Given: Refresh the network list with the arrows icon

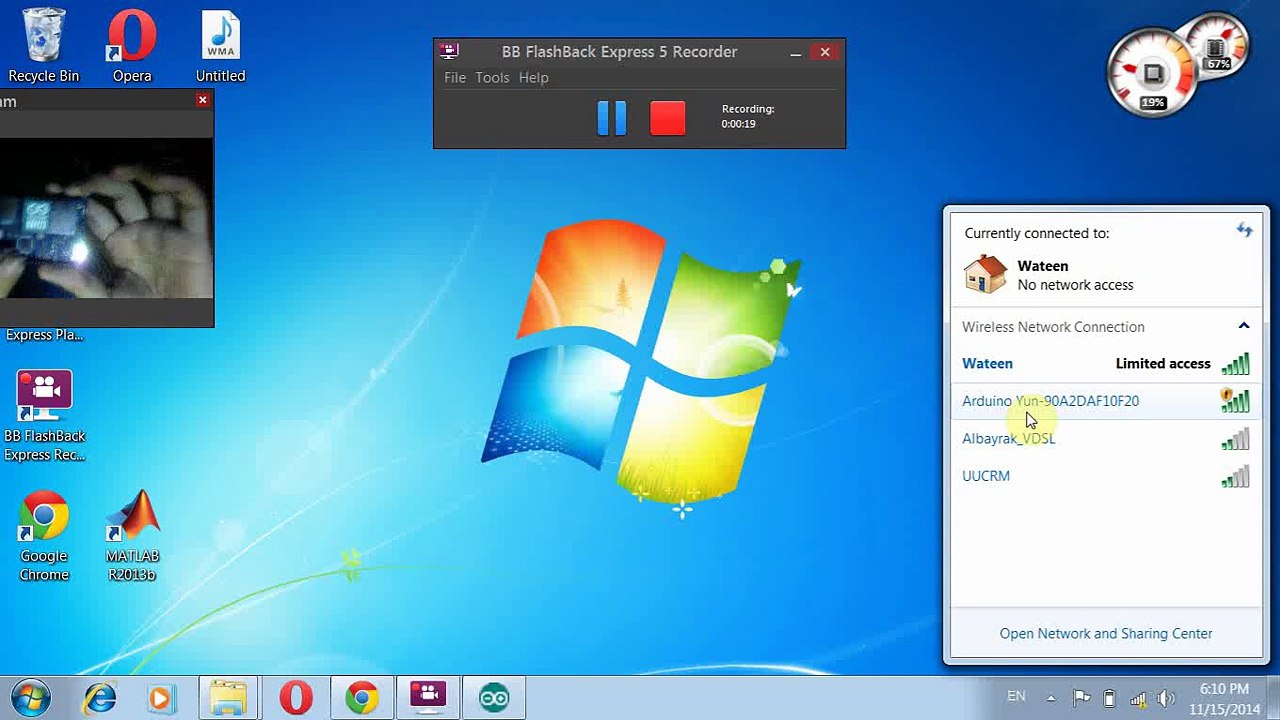Looking at the screenshot, I should click(x=1245, y=231).
